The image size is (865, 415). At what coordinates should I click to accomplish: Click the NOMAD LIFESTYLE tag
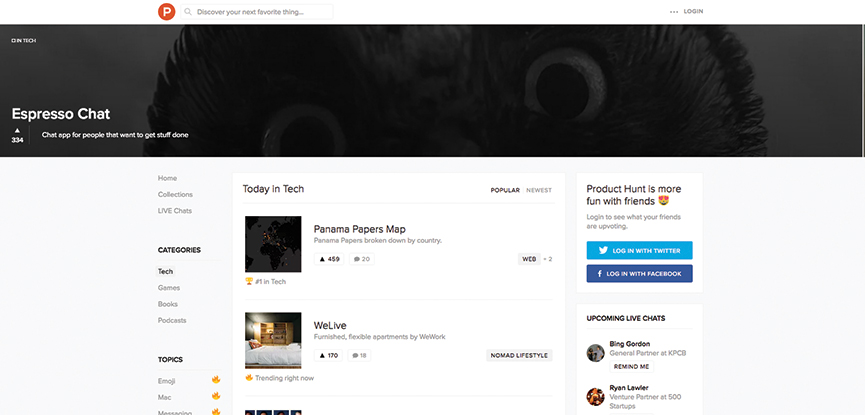[519, 355]
